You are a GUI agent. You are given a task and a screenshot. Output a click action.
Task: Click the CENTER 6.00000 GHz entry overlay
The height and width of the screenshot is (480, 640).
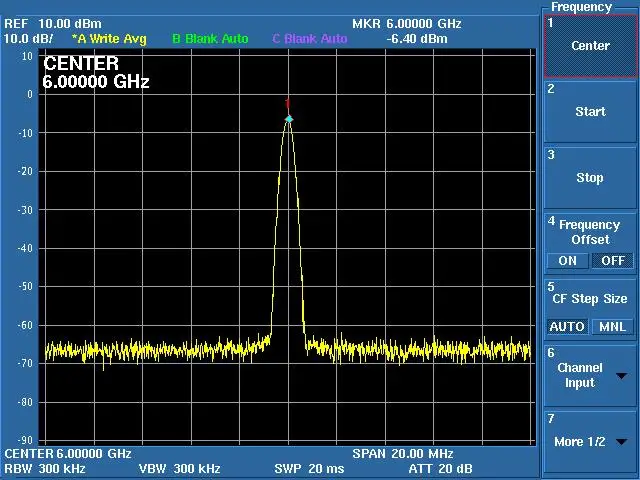(96, 73)
